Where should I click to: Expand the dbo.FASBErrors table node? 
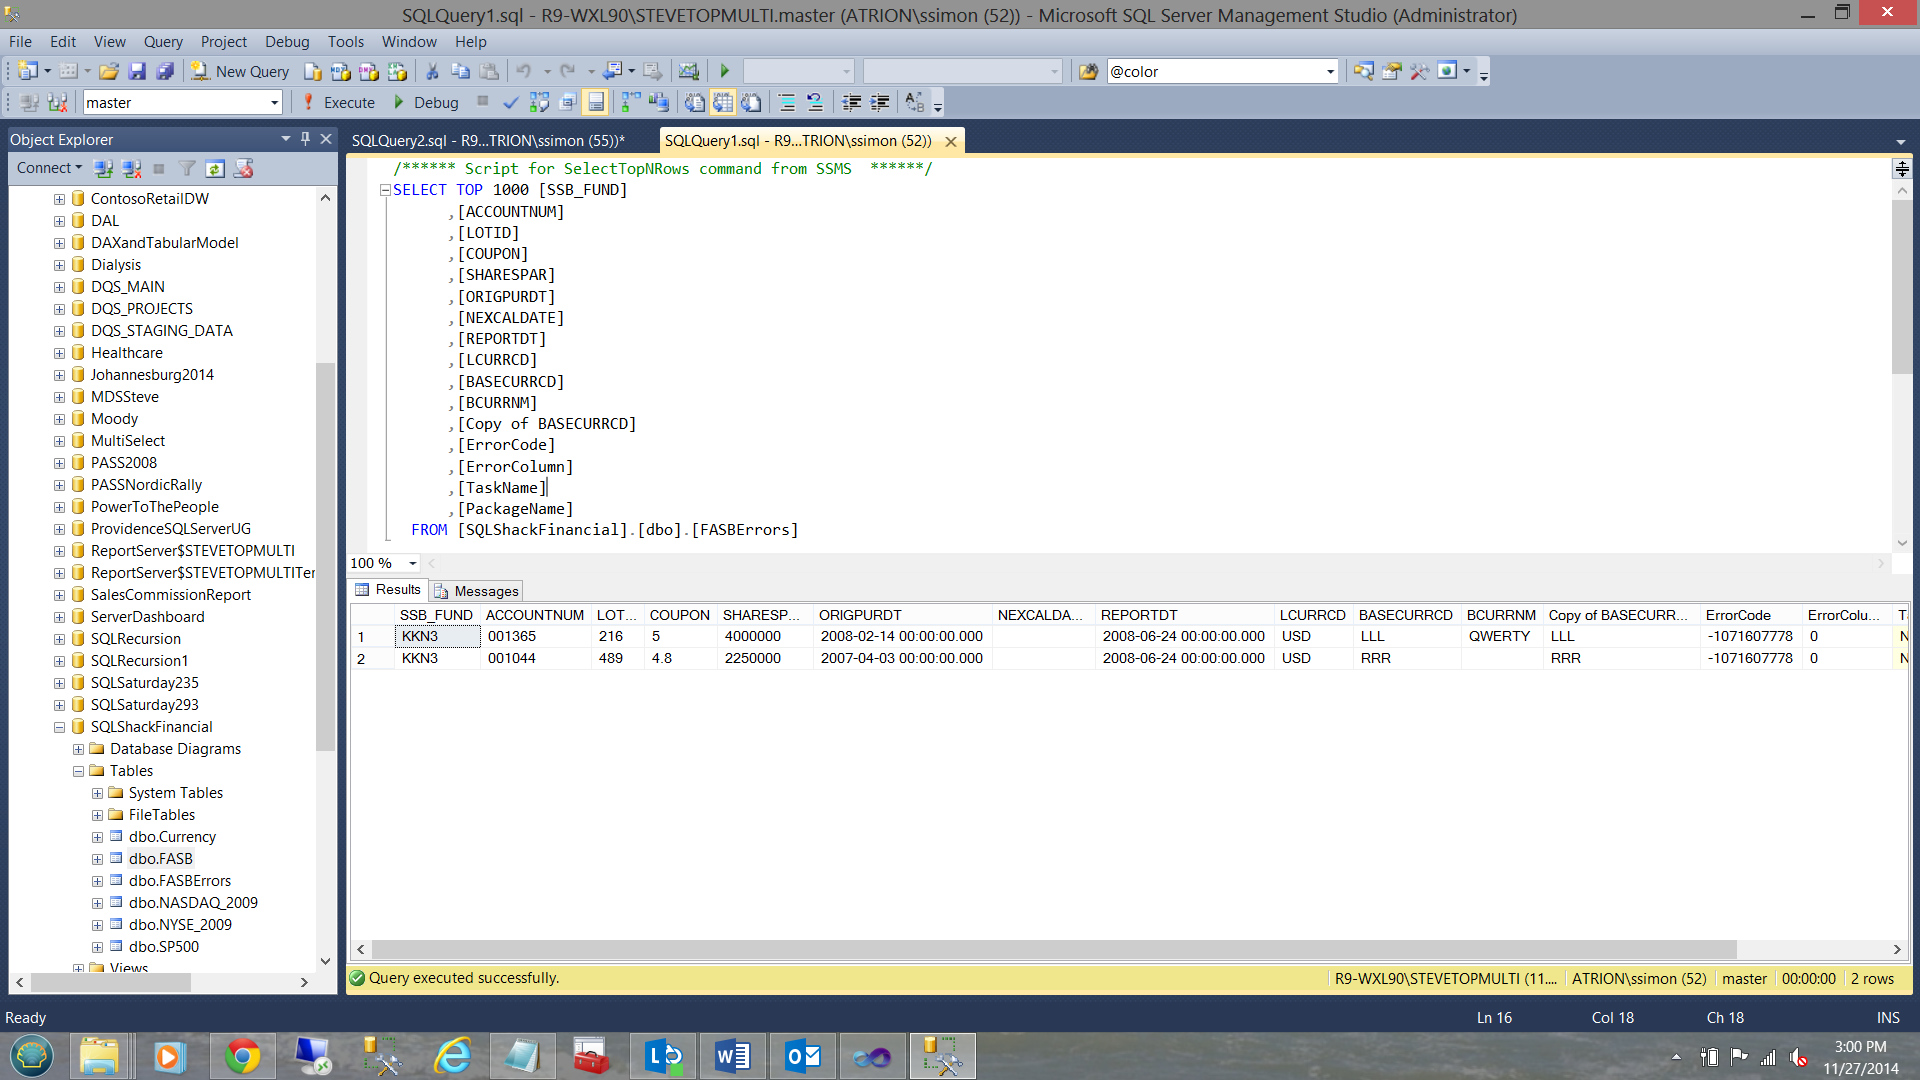point(97,881)
